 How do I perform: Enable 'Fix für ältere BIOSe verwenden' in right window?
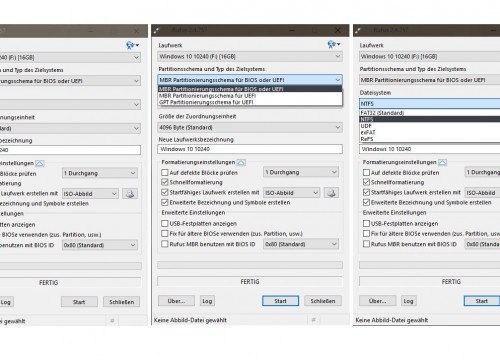tap(366, 233)
